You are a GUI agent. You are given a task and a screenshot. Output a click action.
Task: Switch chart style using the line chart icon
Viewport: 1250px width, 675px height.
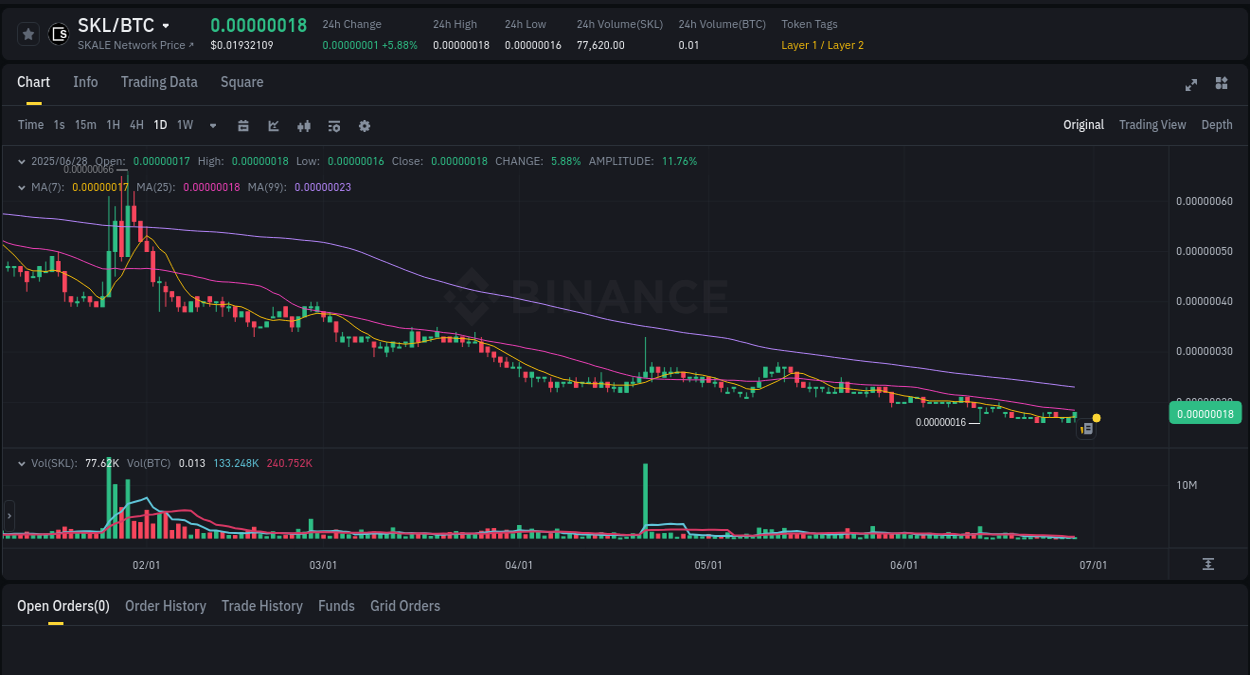(272, 125)
